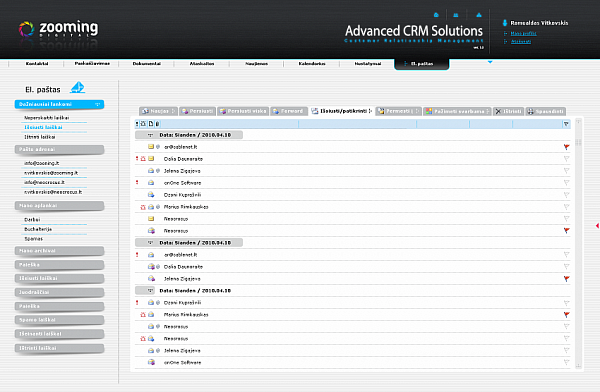Click the zooming digital logo

point(58,29)
